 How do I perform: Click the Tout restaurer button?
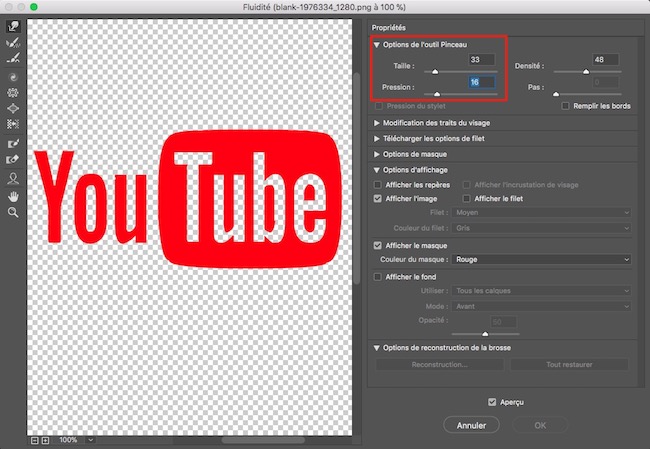pyautogui.click(x=569, y=364)
